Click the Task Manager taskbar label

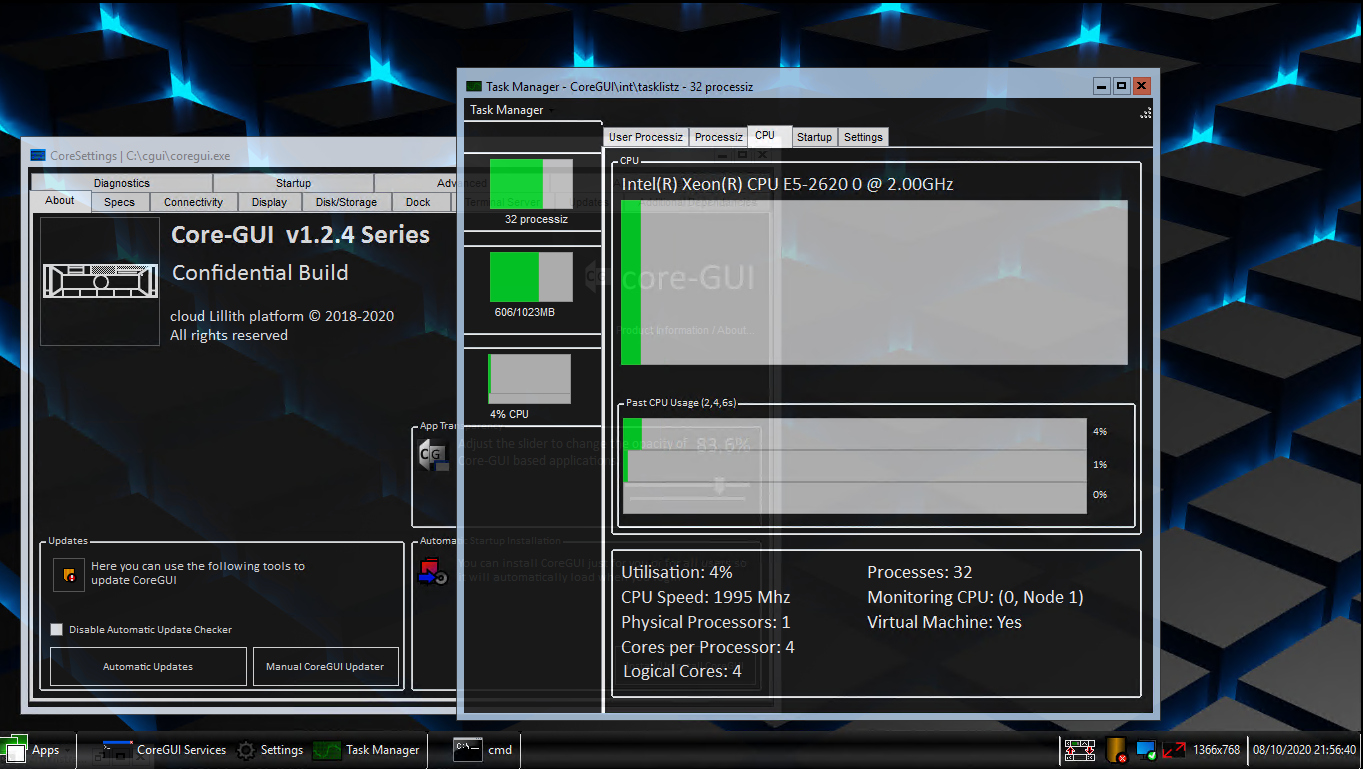(382, 750)
